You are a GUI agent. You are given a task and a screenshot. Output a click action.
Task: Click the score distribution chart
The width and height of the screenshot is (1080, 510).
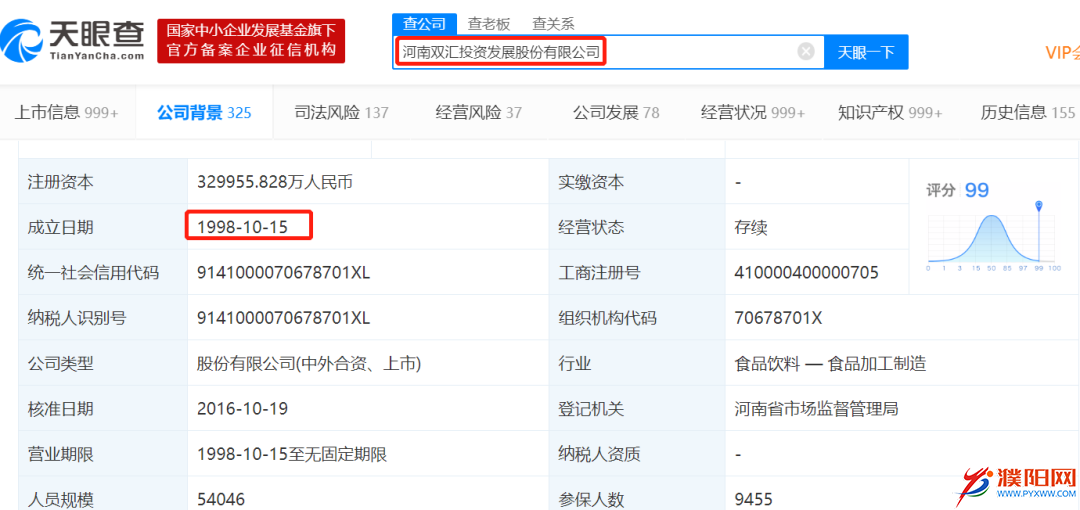(993, 236)
